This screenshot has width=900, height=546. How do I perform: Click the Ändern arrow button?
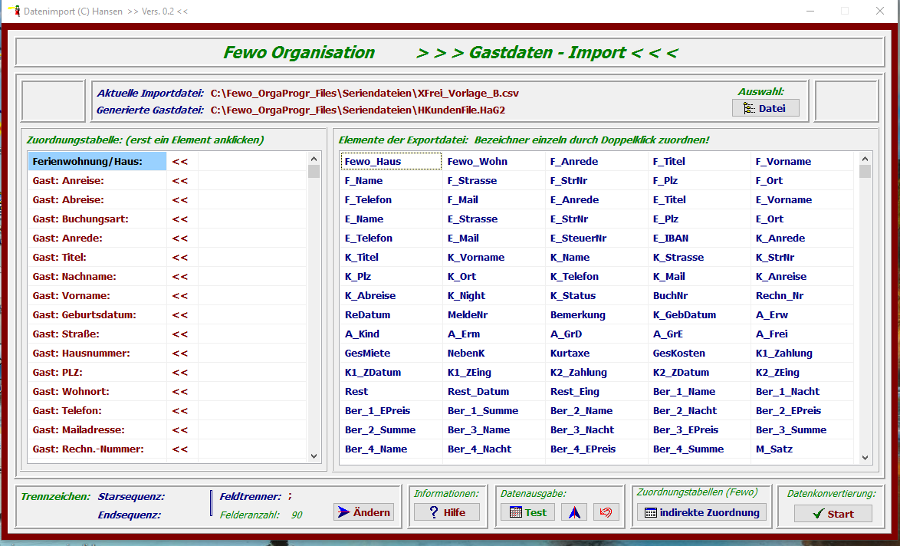click(x=363, y=512)
